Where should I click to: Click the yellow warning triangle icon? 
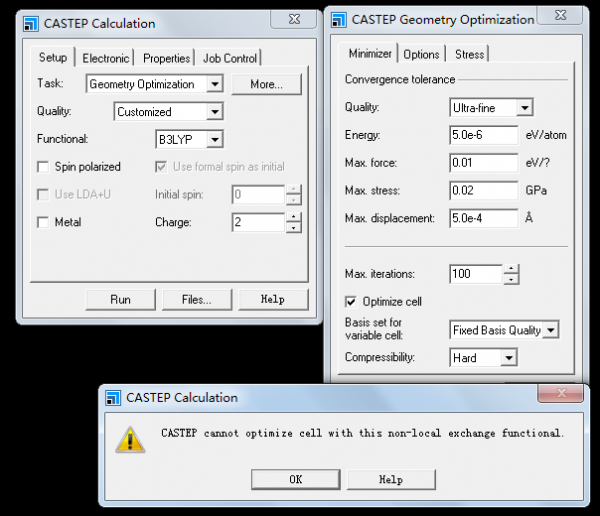point(130,440)
